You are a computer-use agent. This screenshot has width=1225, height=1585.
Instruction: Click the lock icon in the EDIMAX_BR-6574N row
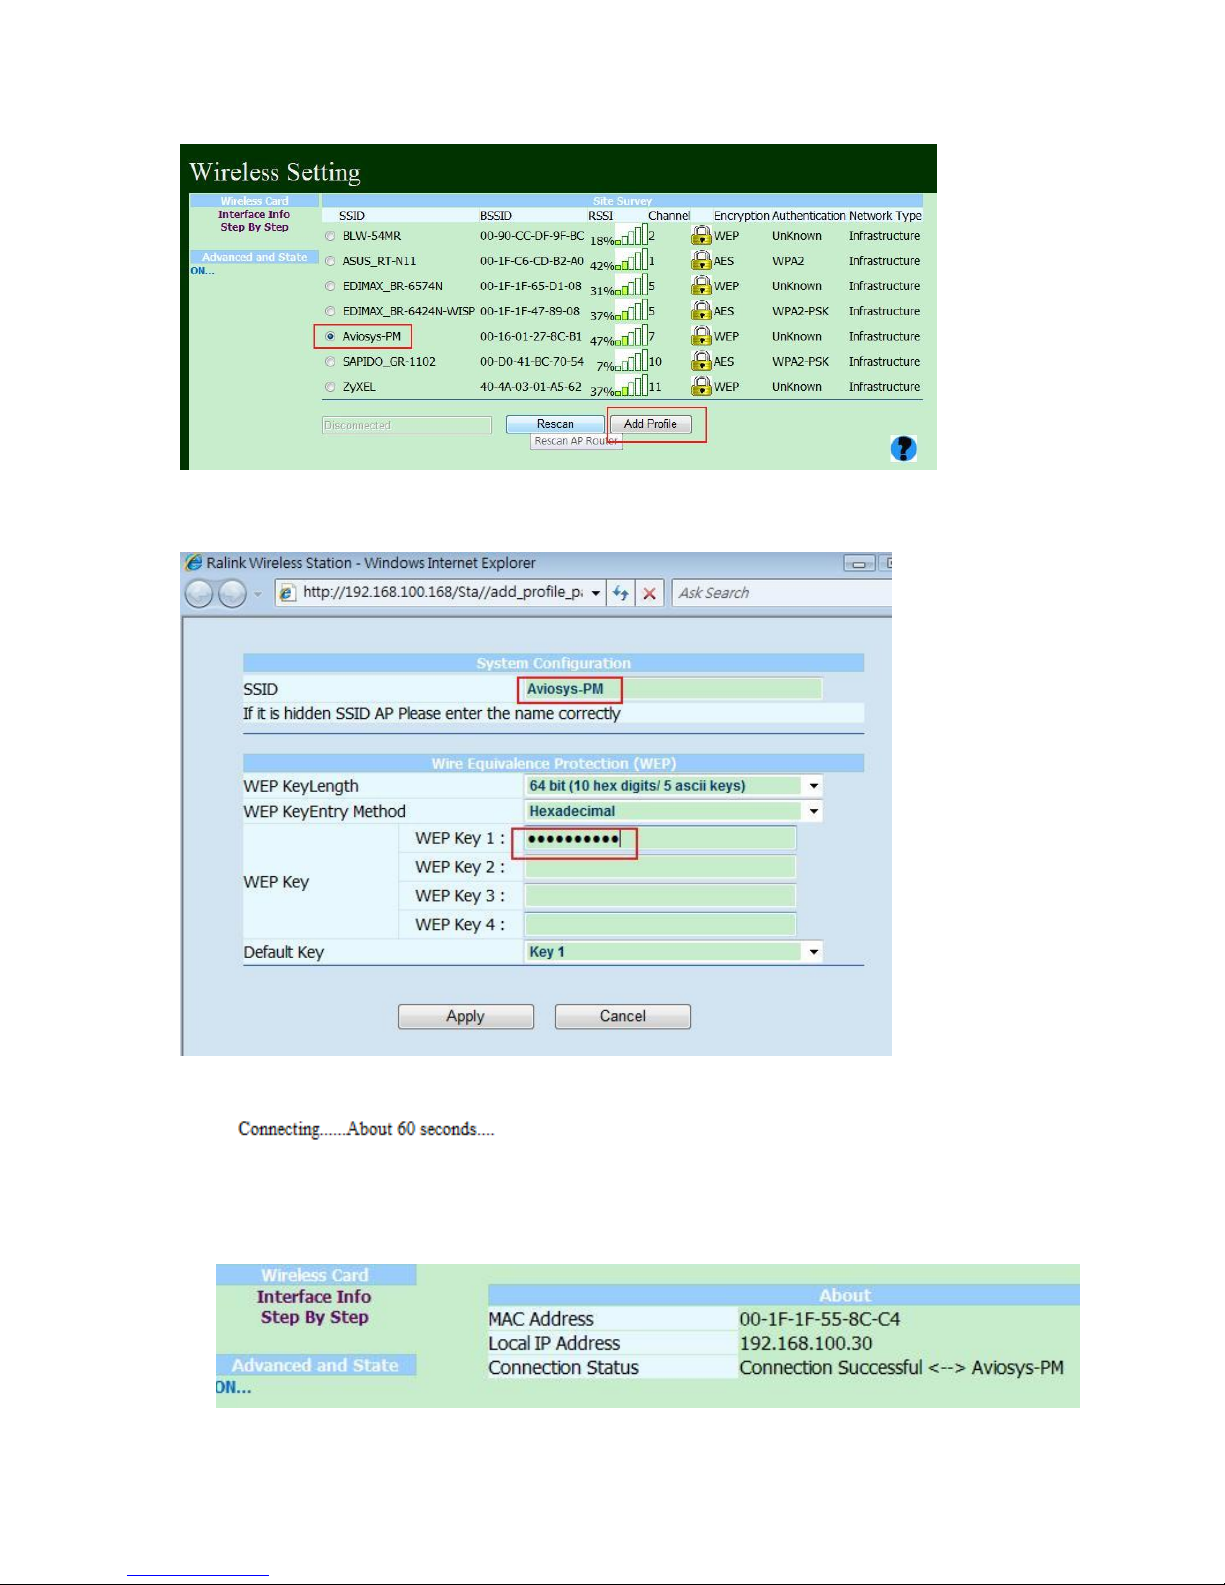(701, 285)
